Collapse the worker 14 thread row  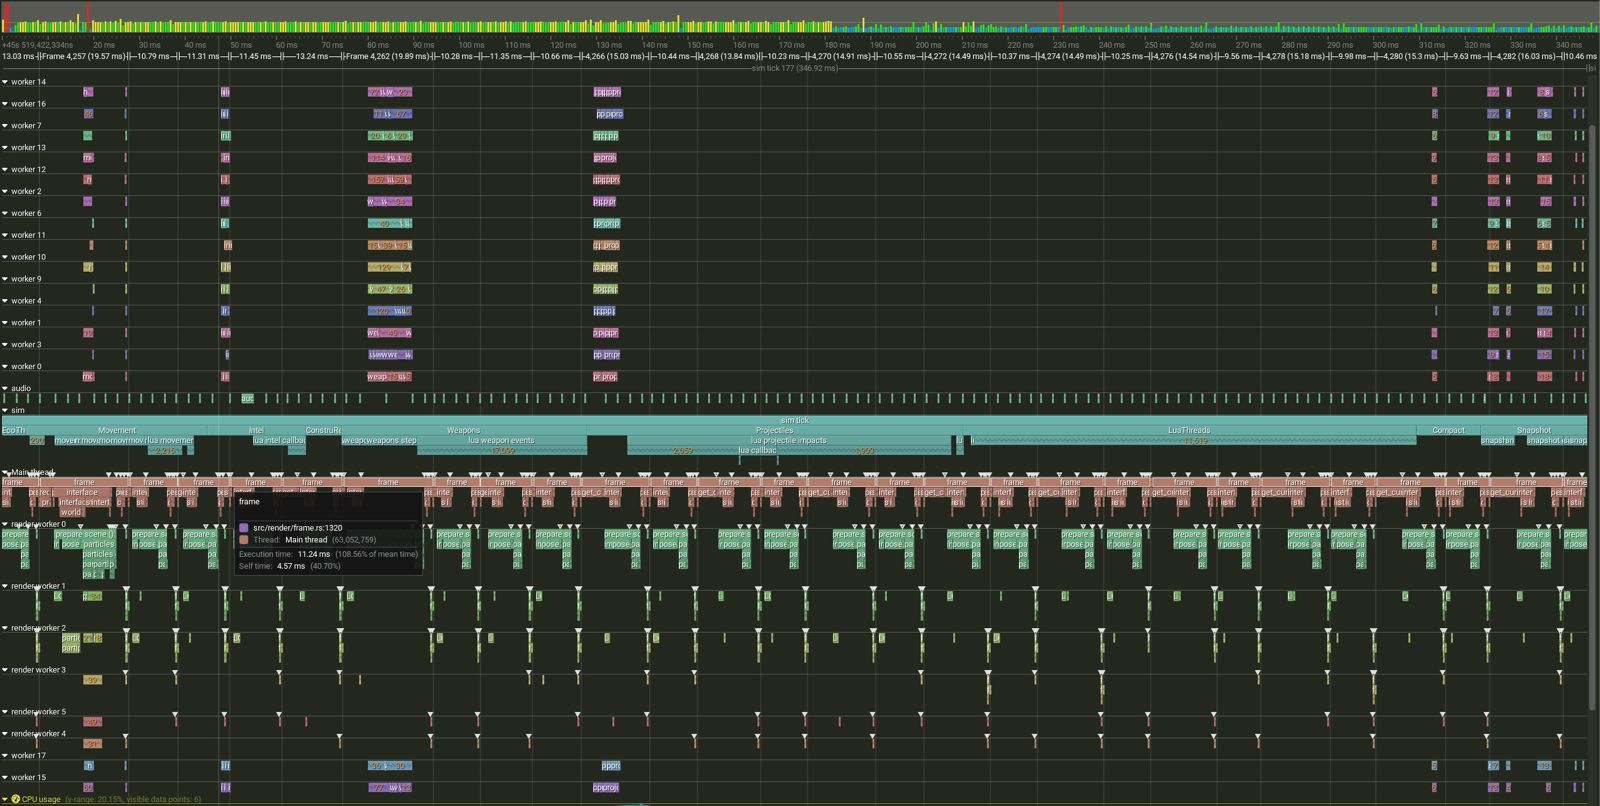coord(5,82)
